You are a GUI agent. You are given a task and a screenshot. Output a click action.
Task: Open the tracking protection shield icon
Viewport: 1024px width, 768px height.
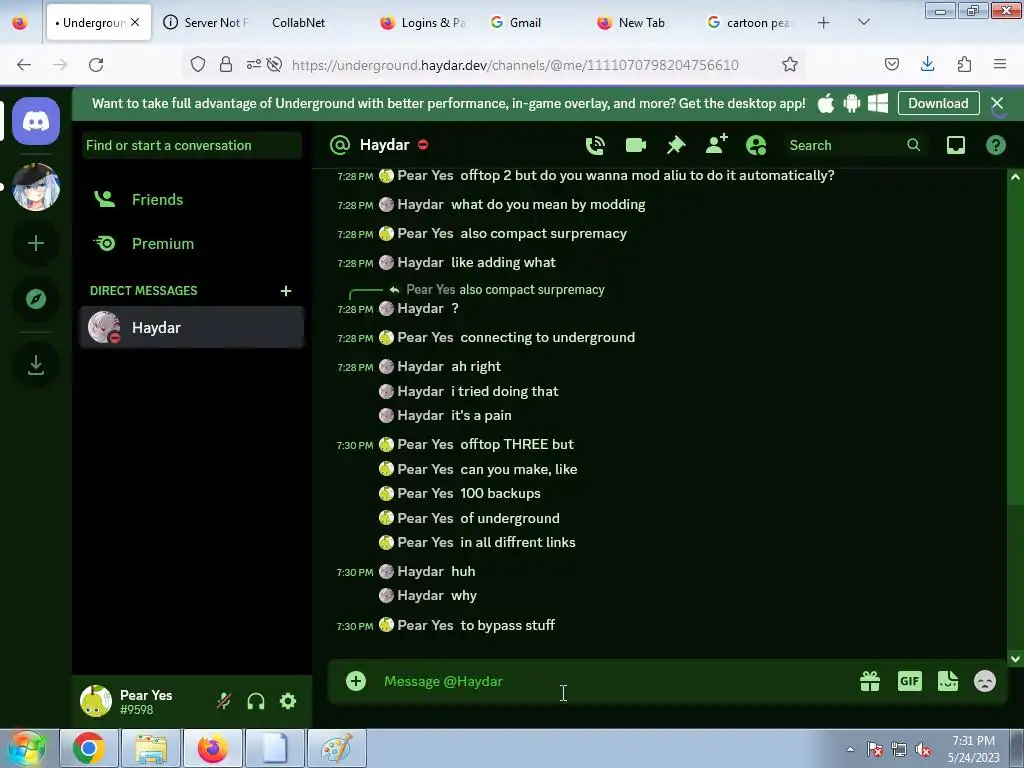[198, 64]
